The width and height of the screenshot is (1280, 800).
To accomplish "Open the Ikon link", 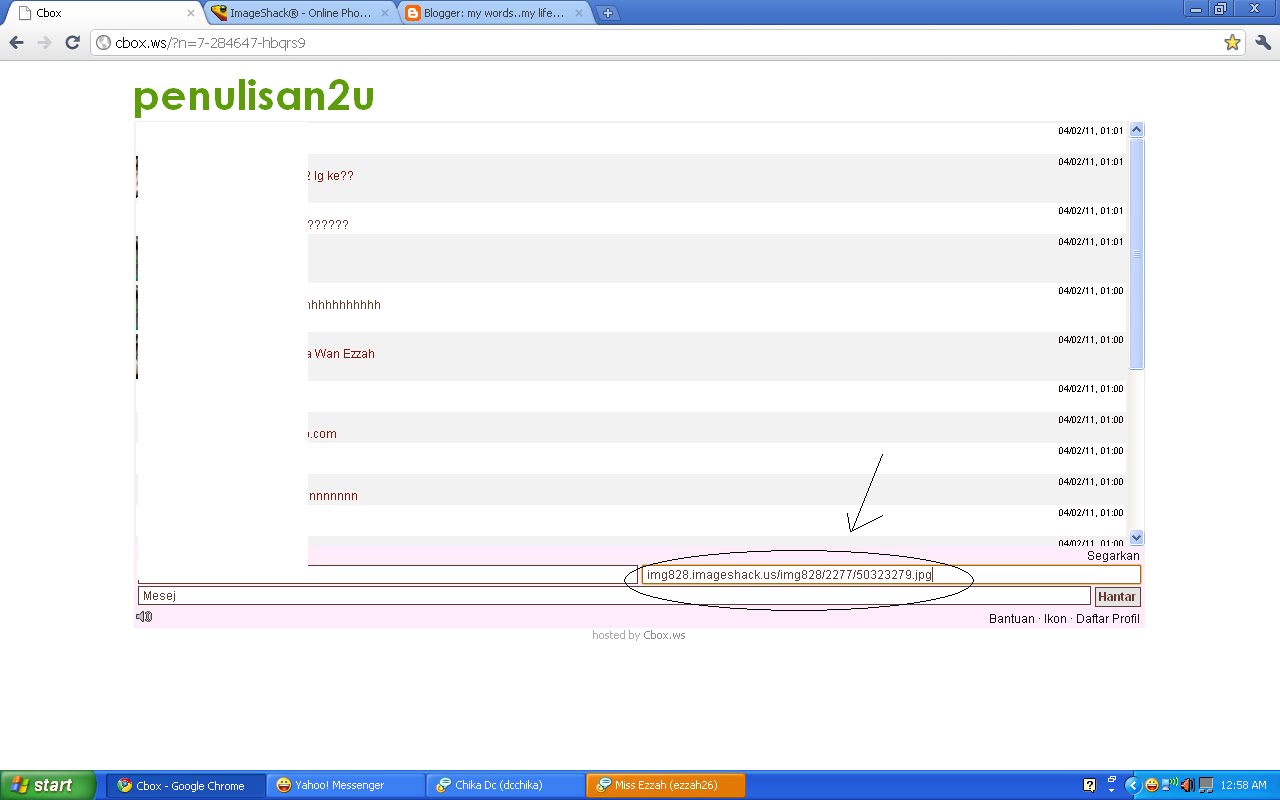I will (x=1055, y=619).
